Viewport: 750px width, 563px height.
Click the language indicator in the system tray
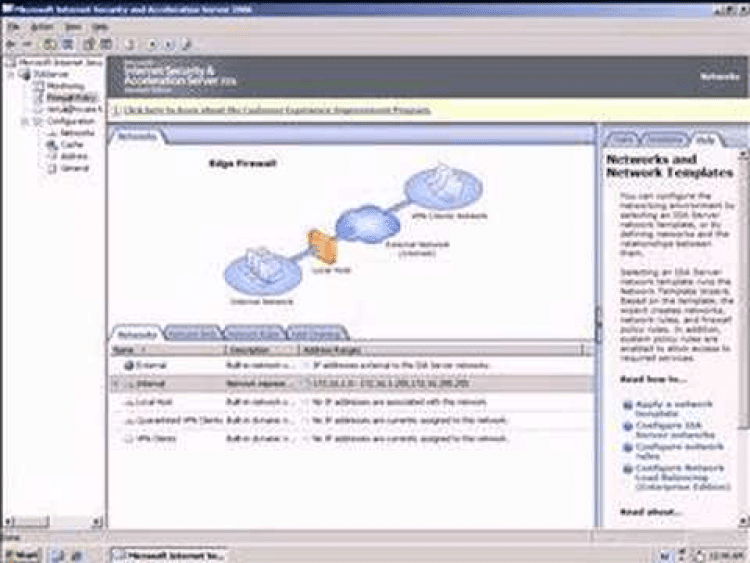click(665, 556)
